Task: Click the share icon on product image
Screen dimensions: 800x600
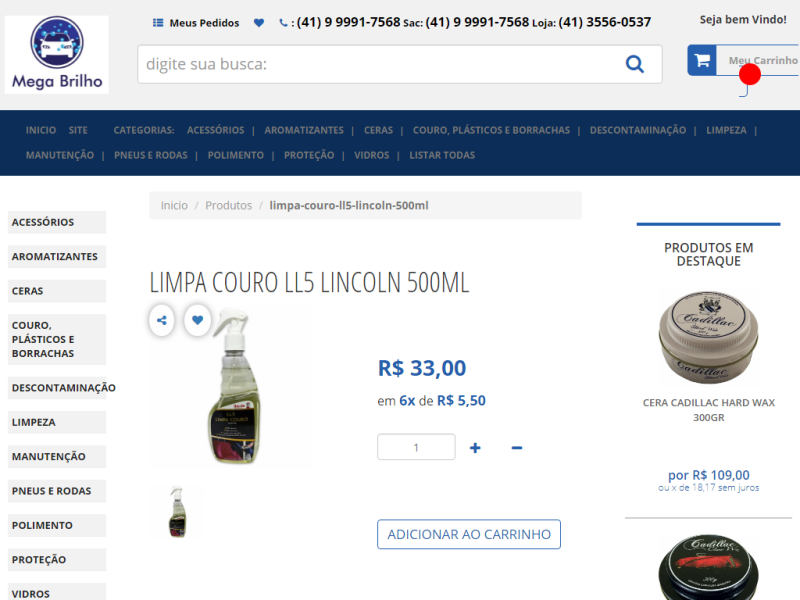Action: [x=162, y=320]
